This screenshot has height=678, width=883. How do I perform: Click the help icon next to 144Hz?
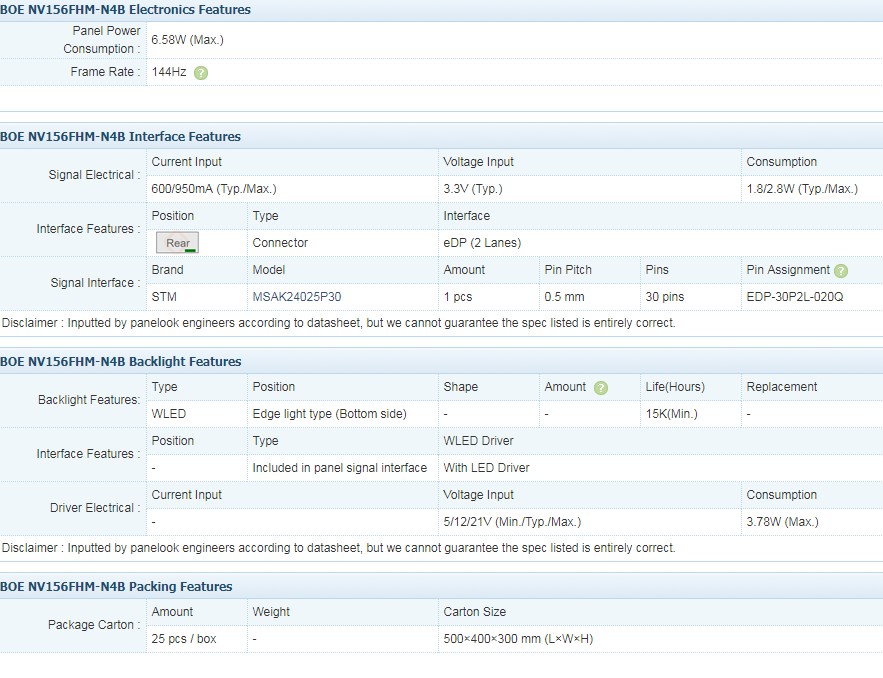click(200, 73)
